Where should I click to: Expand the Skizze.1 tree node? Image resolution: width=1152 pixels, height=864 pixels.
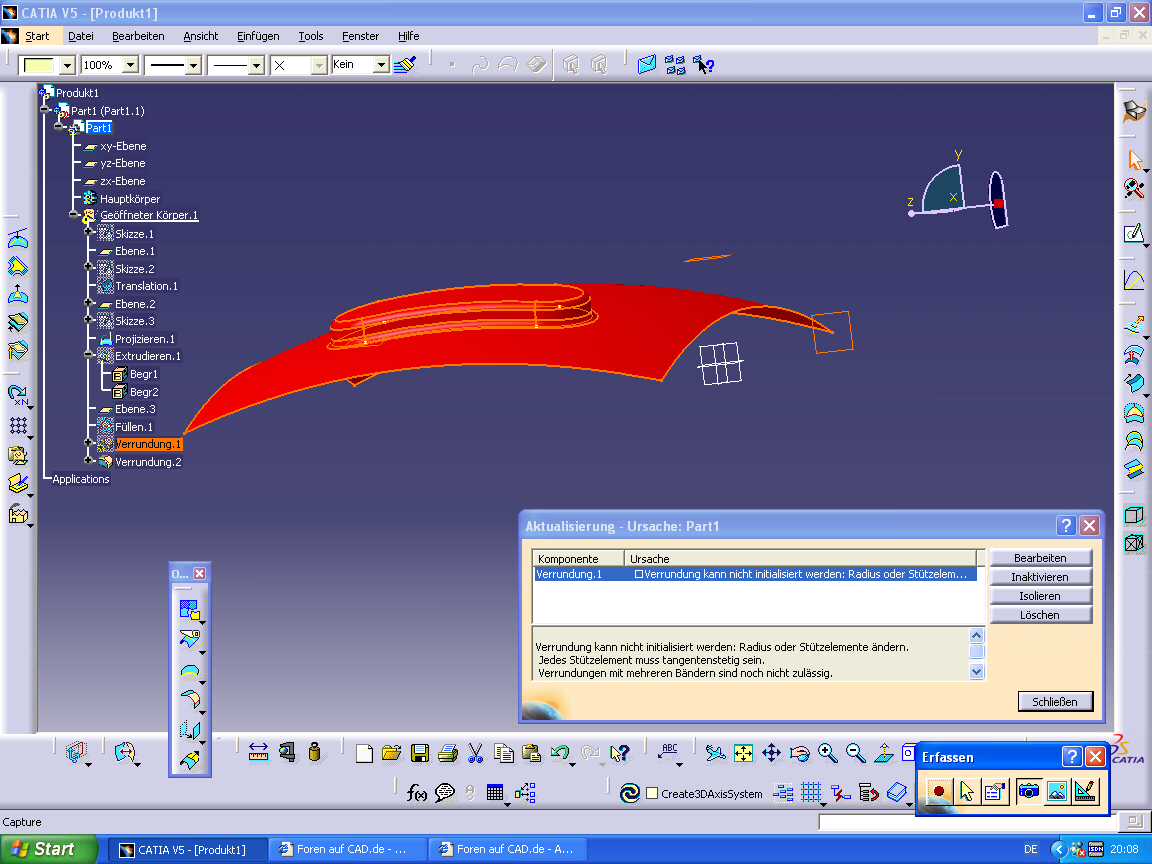89,232
